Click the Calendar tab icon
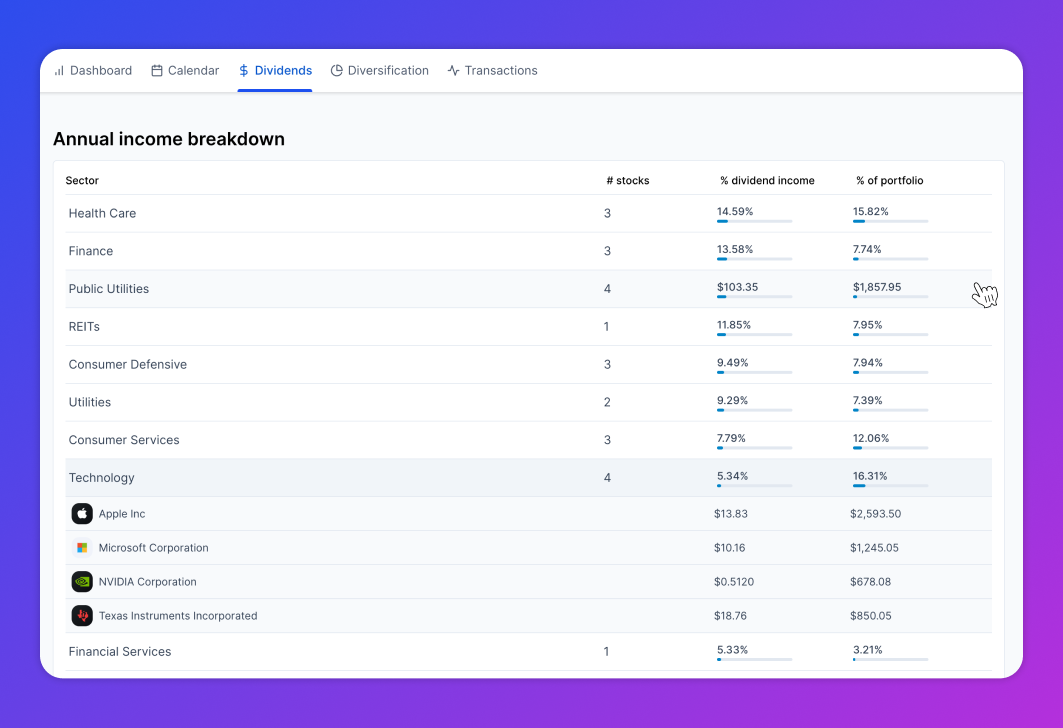The image size is (1063, 728). (157, 70)
